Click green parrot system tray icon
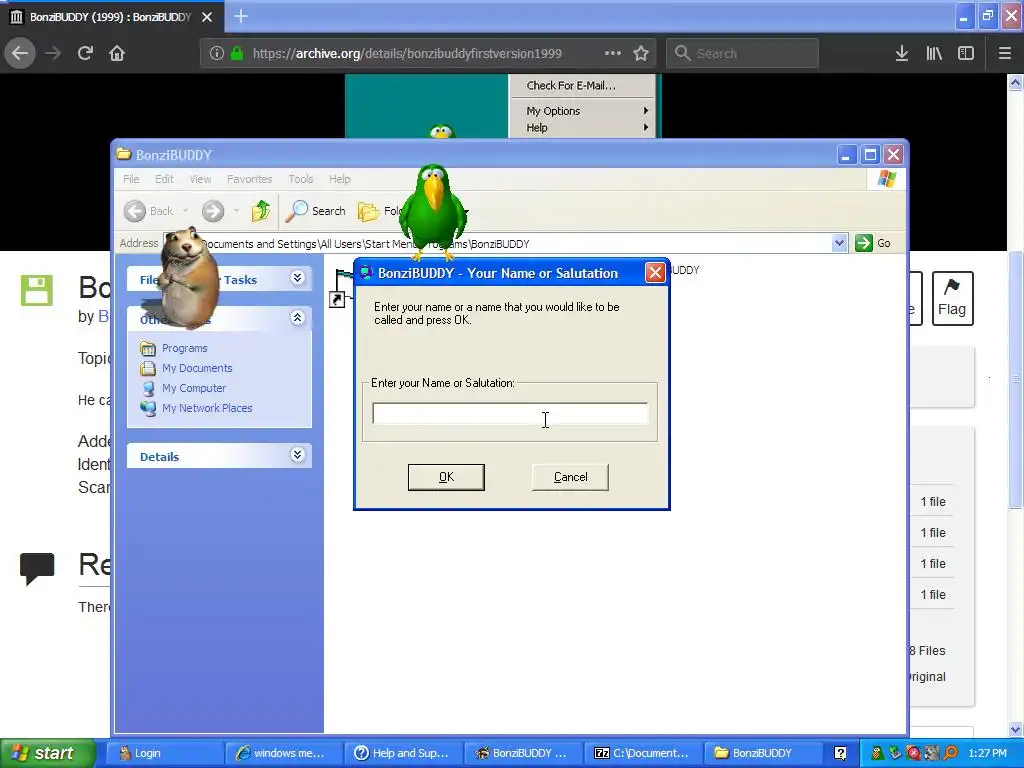Screen dimensions: 1024x768 click(x=876, y=753)
